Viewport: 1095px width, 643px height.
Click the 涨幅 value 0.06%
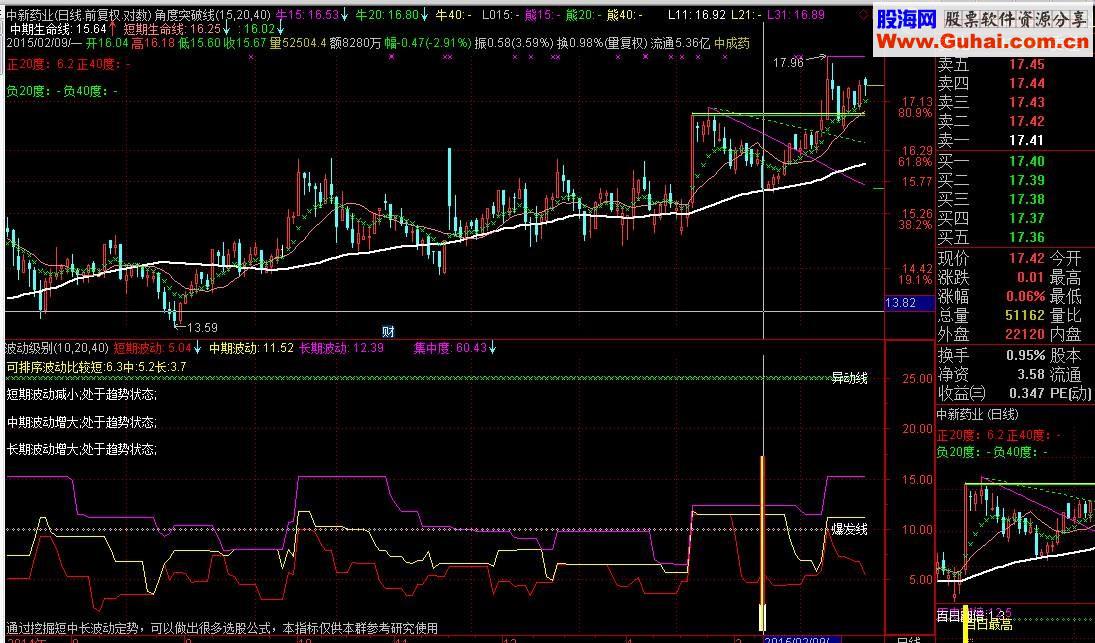pos(1026,296)
